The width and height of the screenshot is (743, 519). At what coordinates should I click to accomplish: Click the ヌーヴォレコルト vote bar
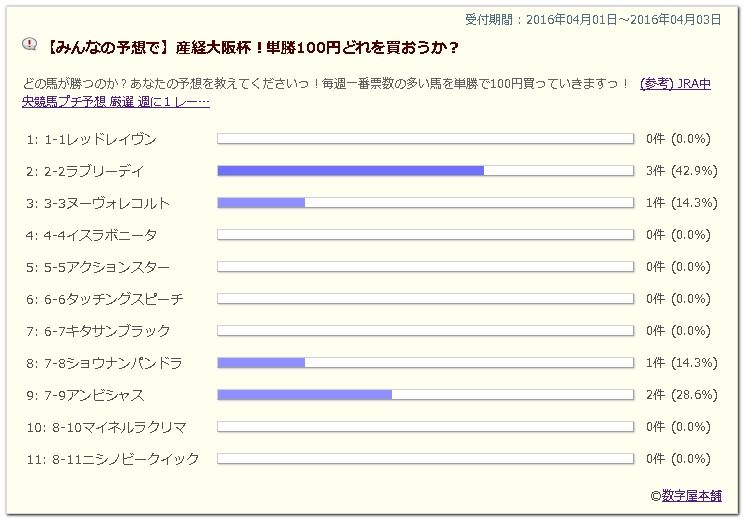pos(426,203)
